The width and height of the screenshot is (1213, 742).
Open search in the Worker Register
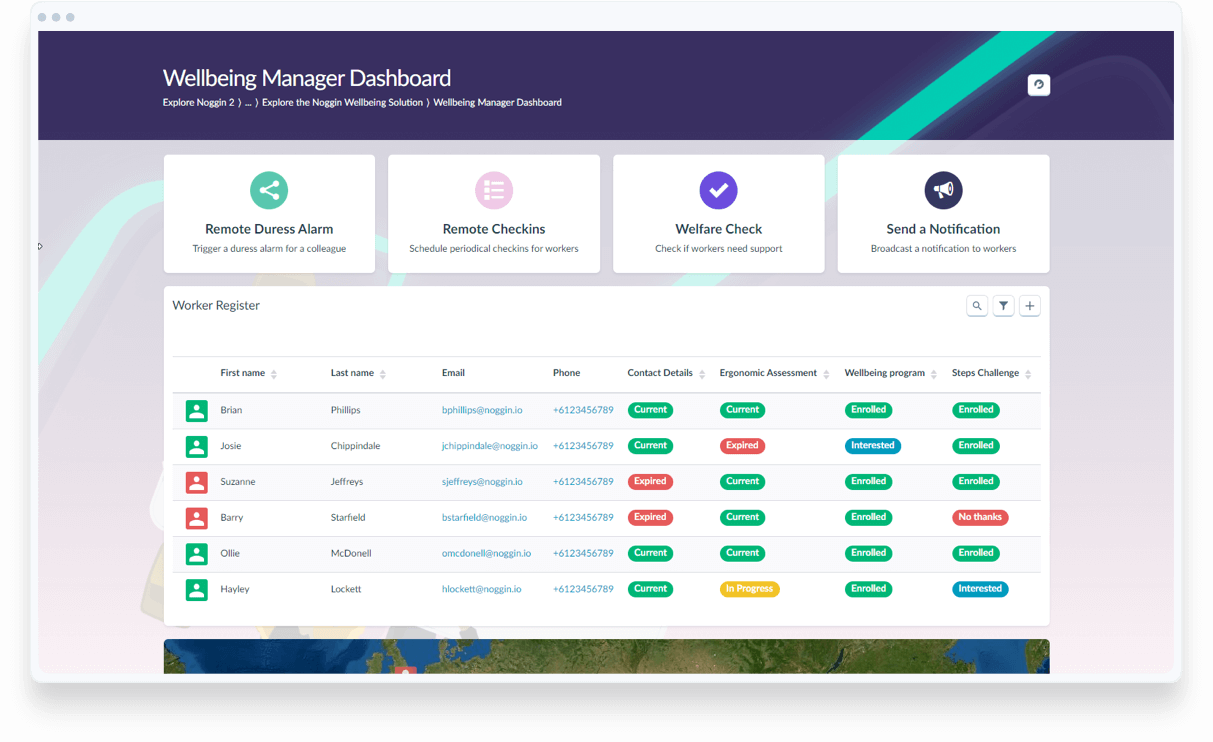(x=977, y=306)
